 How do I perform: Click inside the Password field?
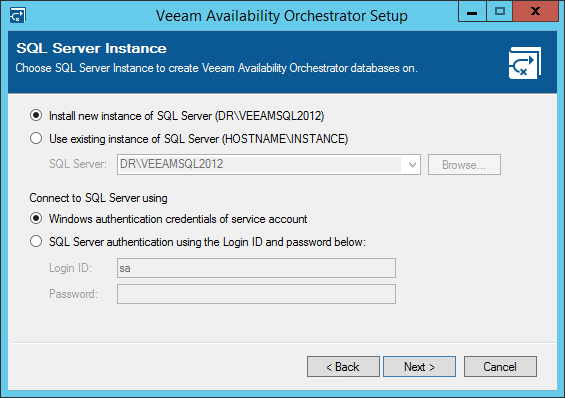[x=256, y=294]
